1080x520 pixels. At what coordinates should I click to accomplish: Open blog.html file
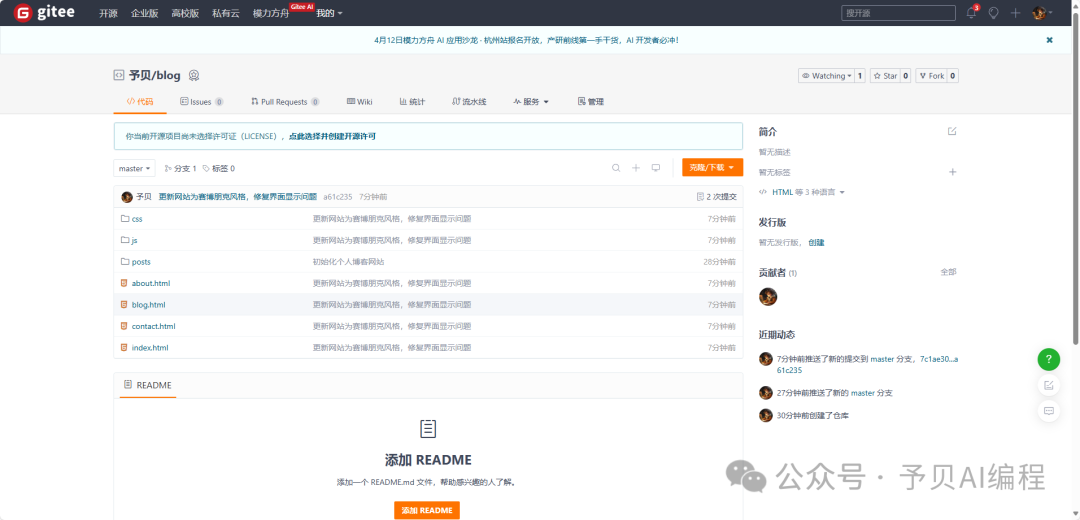pyautogui.click(x=148, y=304)
